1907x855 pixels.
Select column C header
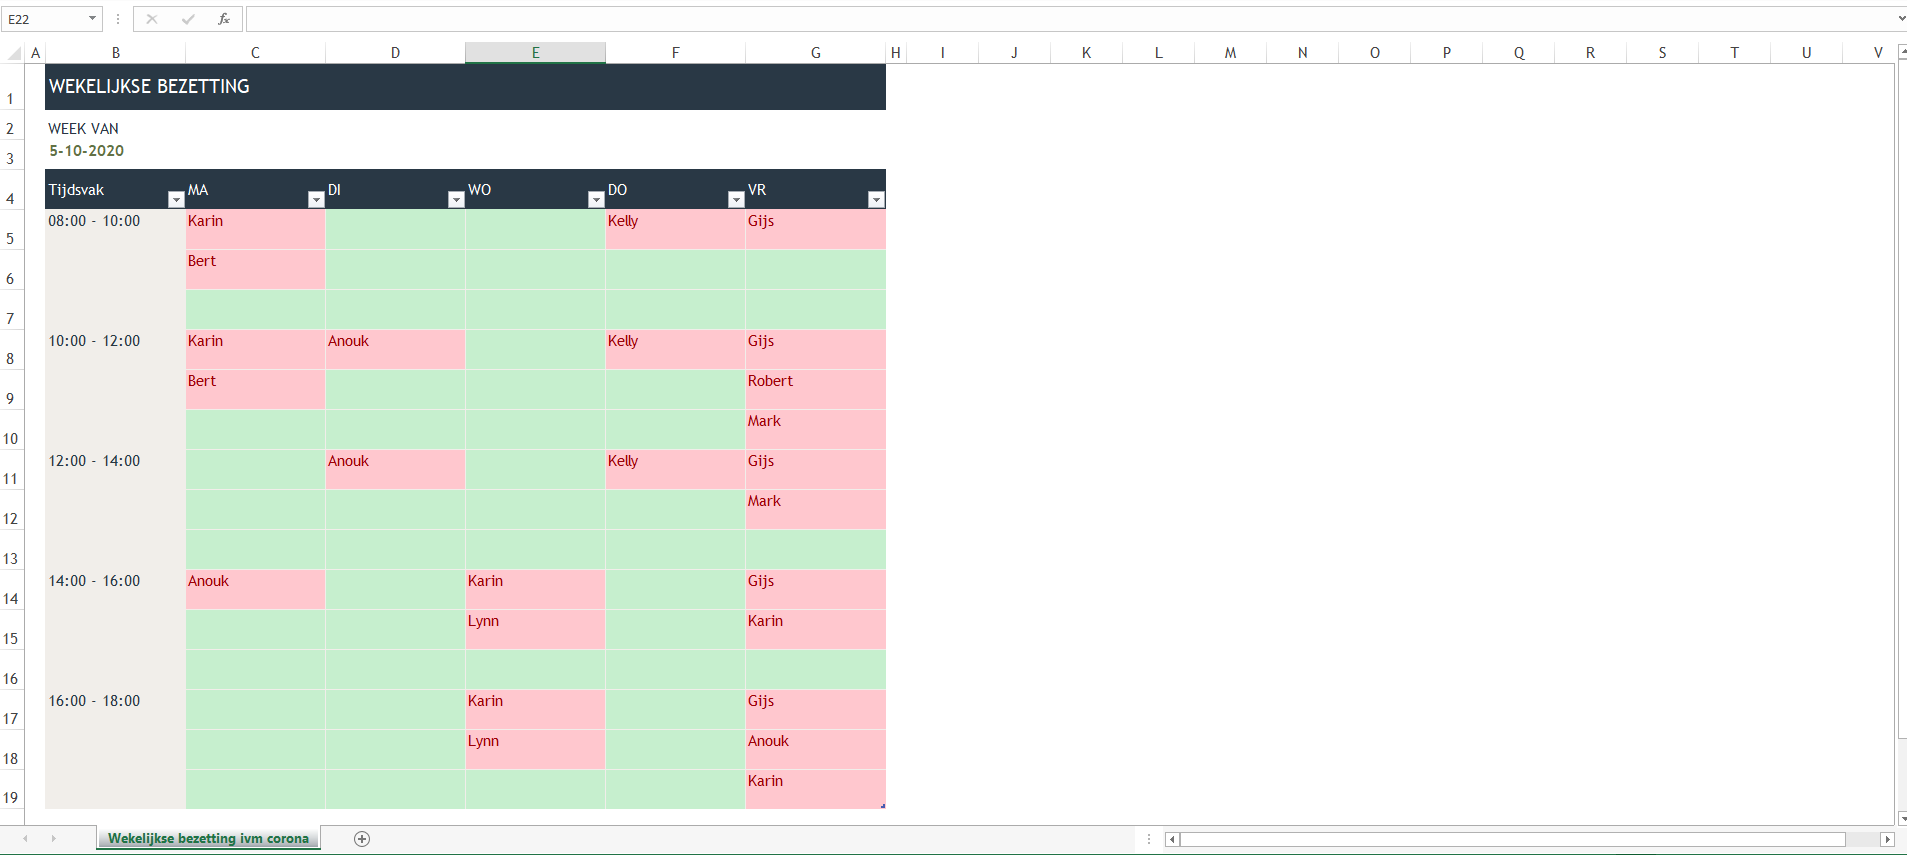[x=255, y=53]
